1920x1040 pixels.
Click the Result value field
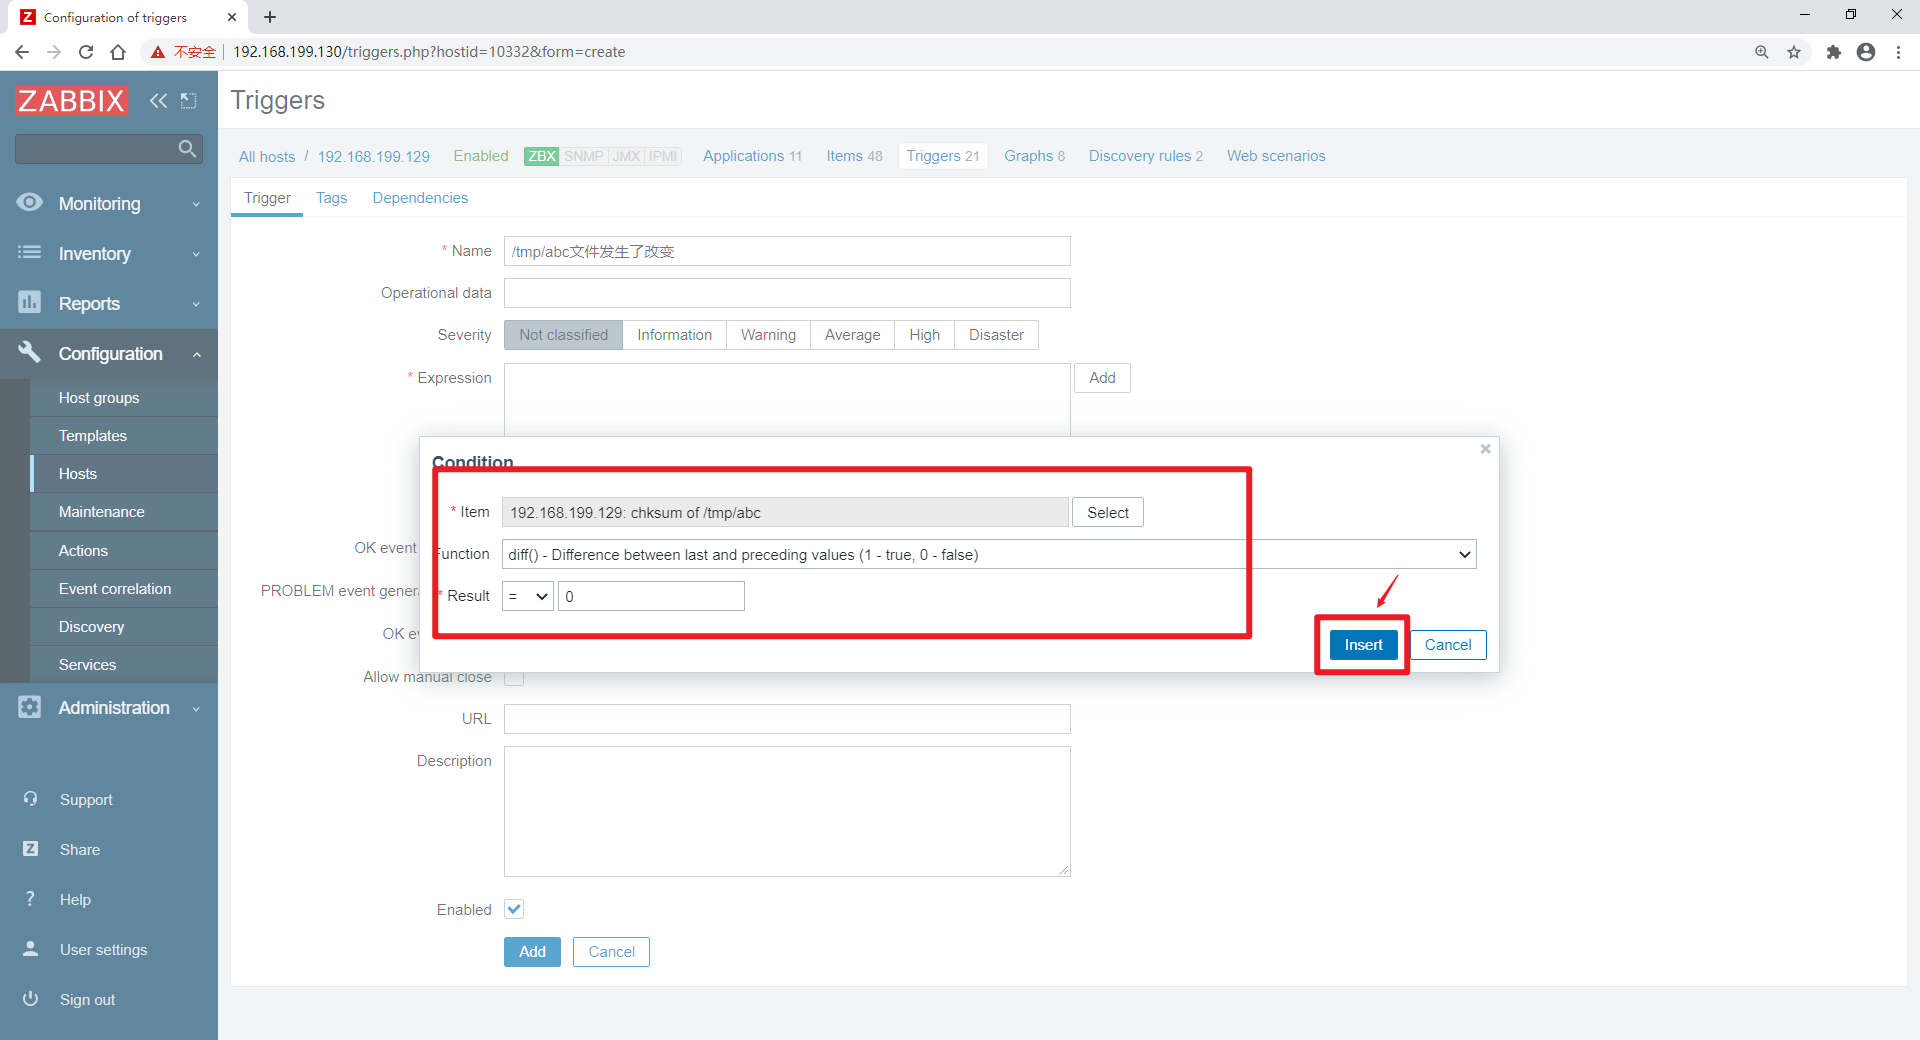[651, 596]
